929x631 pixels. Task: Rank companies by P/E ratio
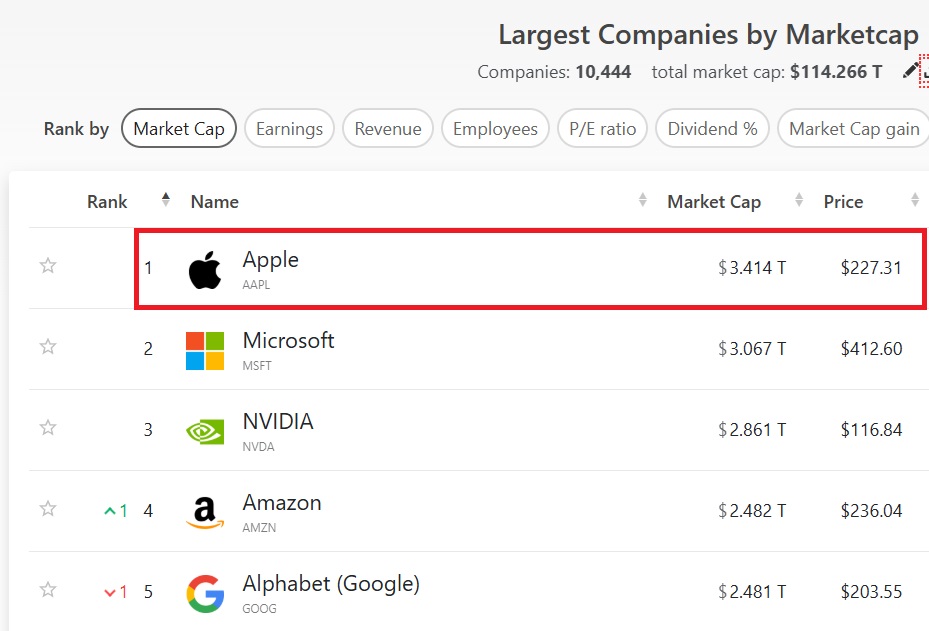(x=602, y=129)
